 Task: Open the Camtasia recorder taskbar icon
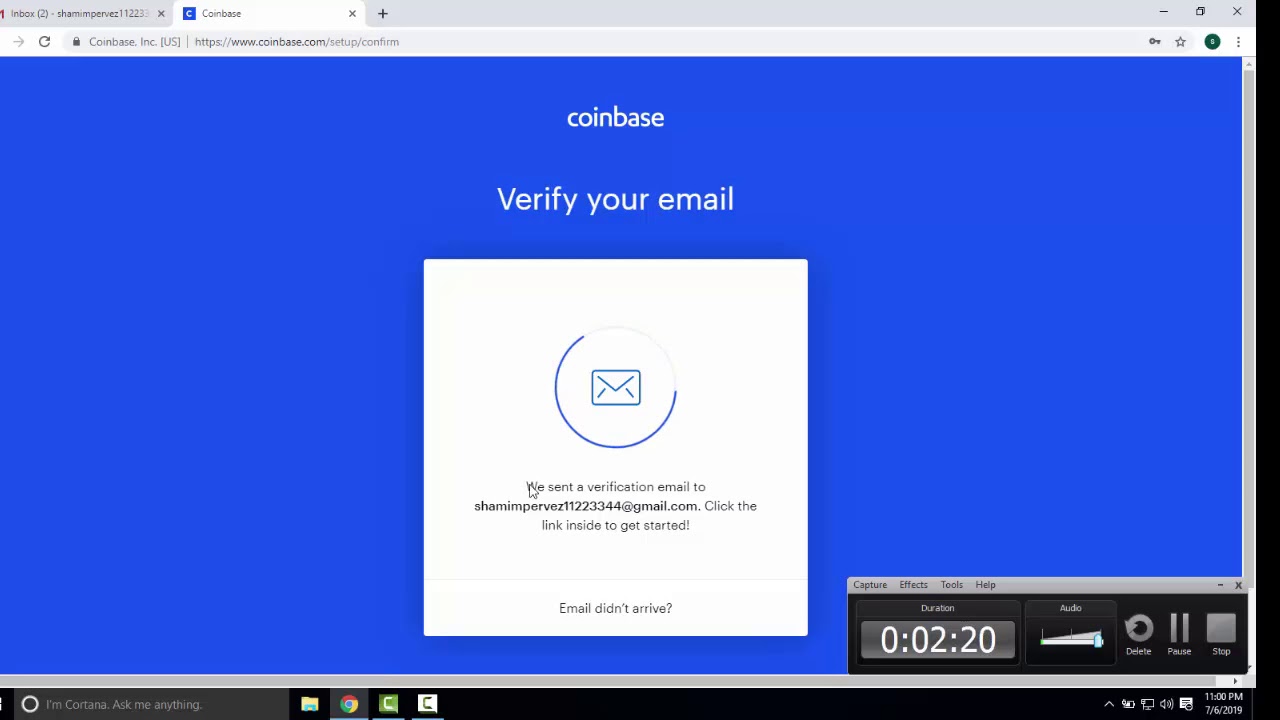coord(427,704)
